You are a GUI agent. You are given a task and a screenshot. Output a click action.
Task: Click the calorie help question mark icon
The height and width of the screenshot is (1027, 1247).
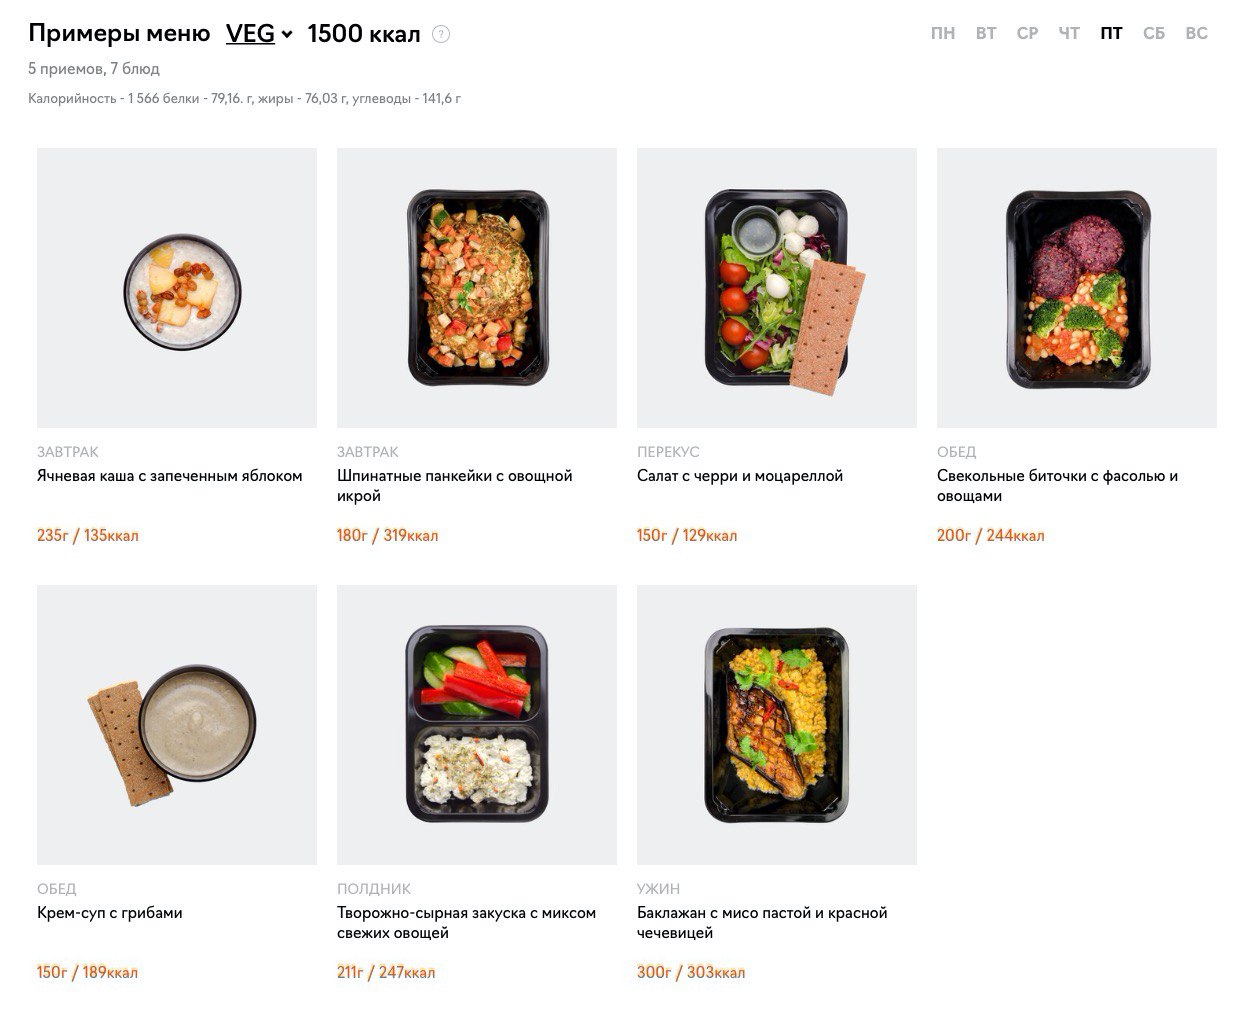pos(441,34)
